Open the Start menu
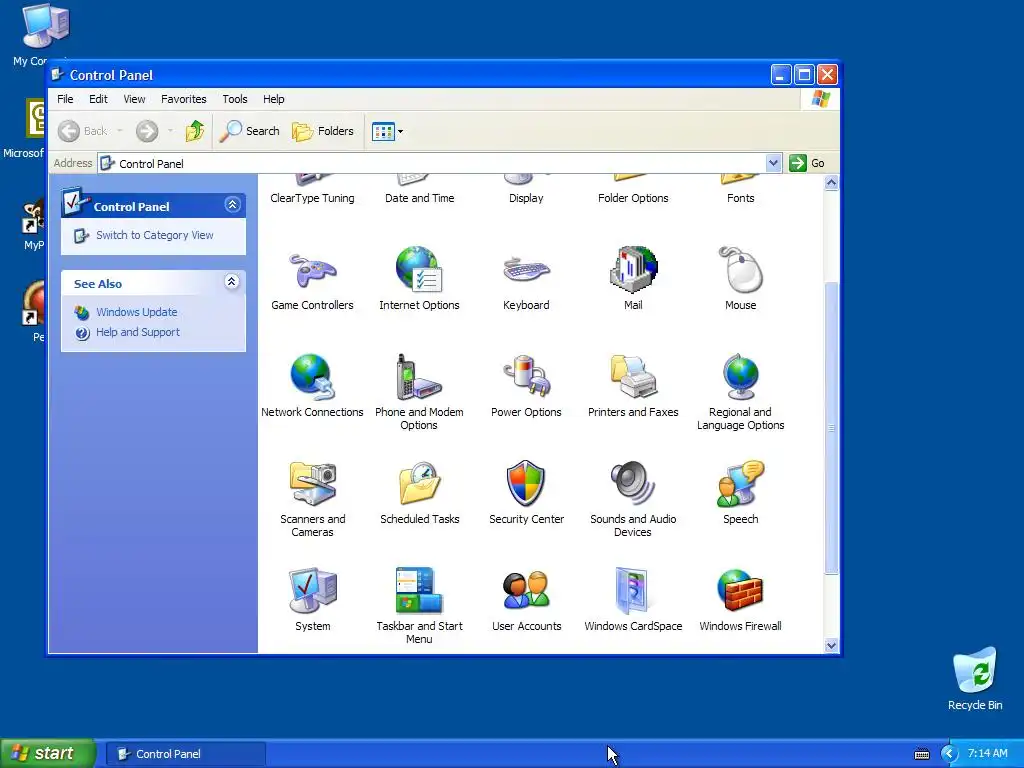The width and height of the screenshot is (1024, 768). 47,754
